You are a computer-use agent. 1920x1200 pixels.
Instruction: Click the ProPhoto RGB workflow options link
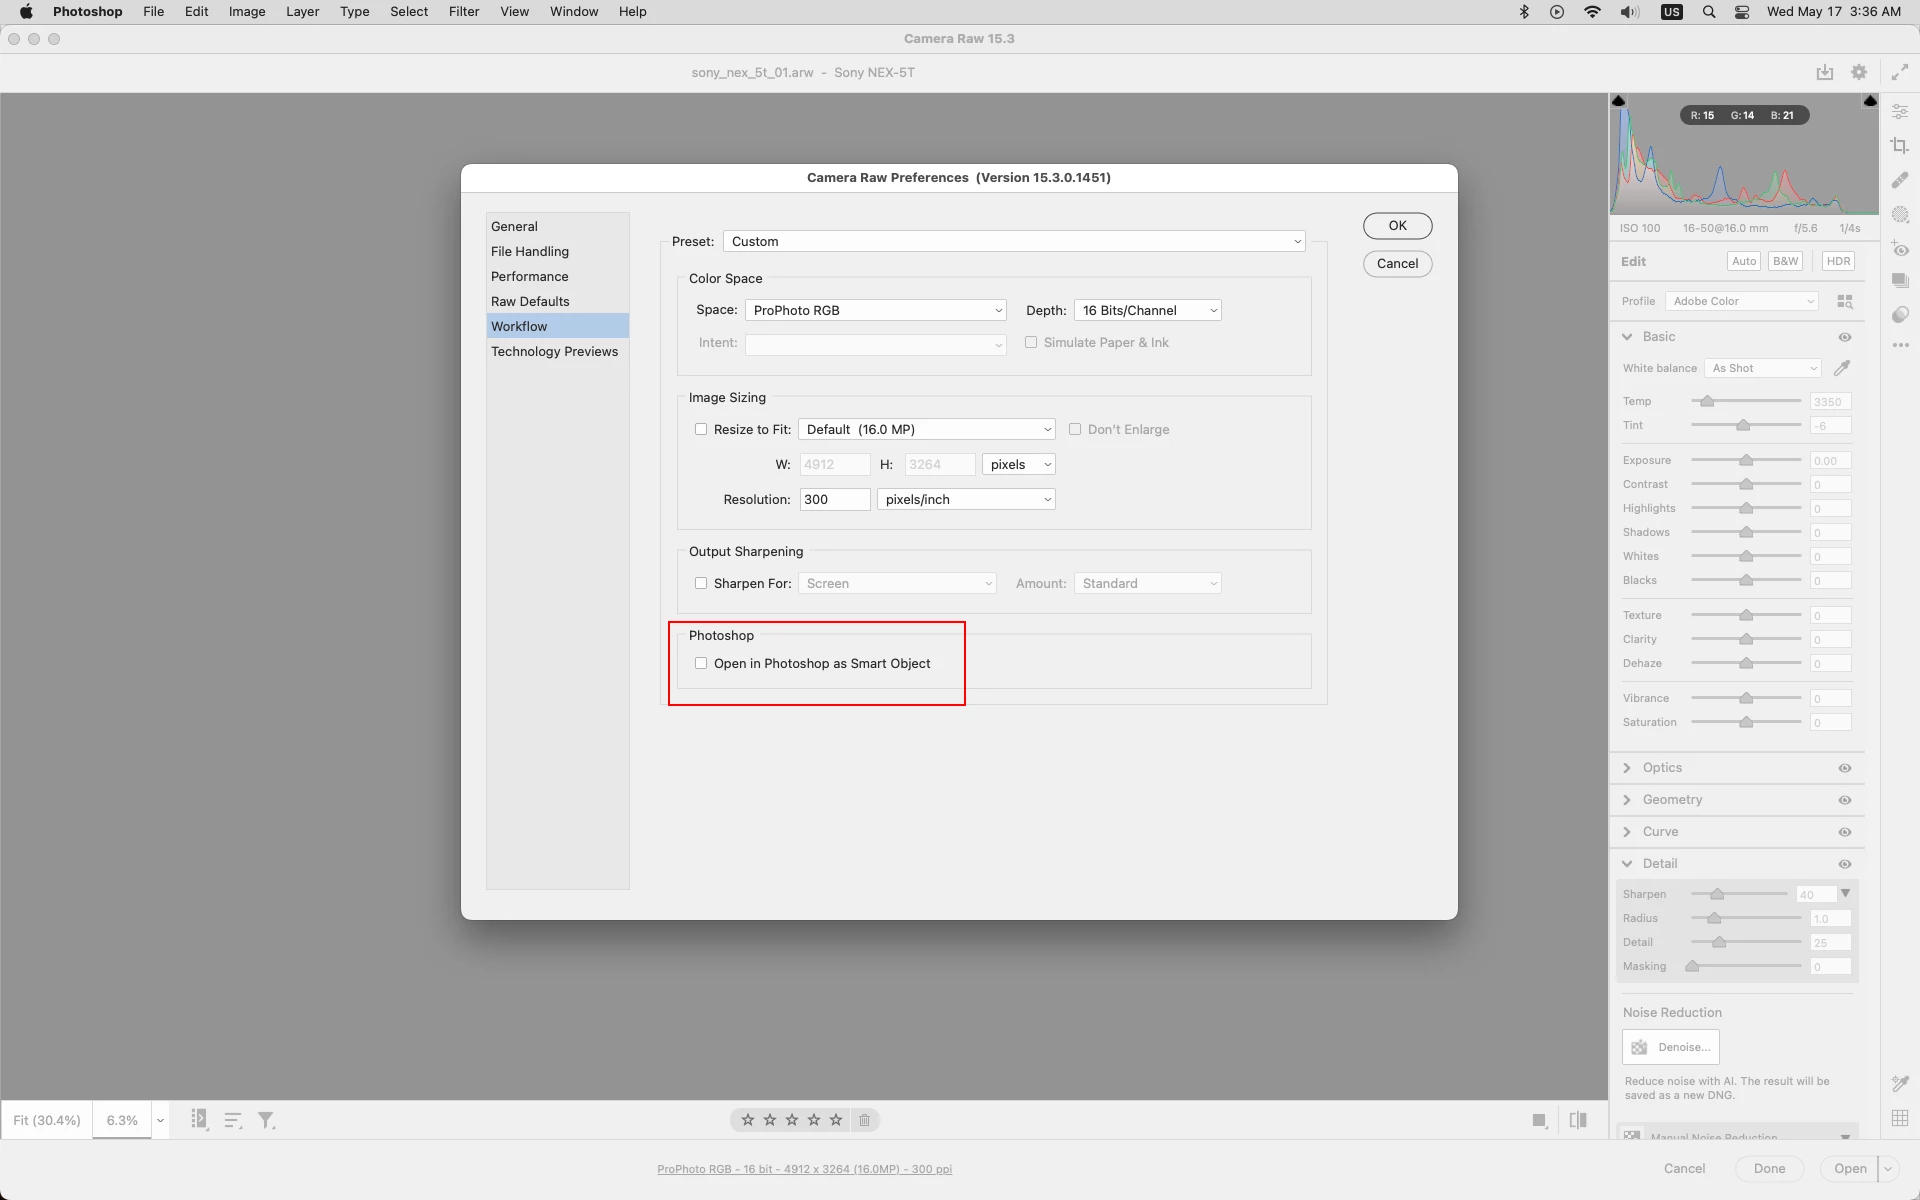804,1169
